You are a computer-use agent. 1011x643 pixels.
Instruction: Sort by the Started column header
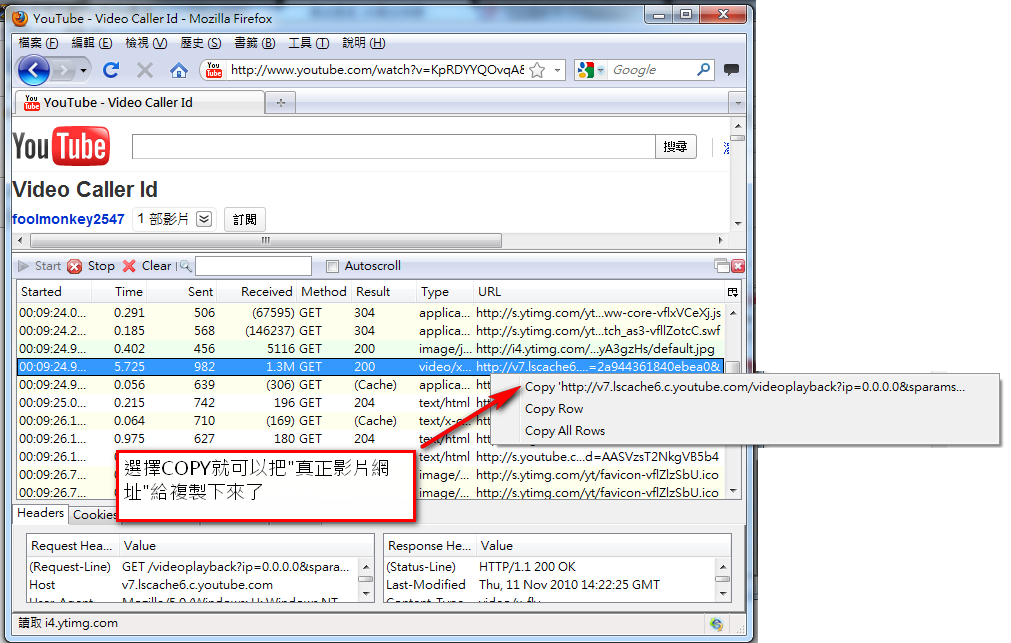[x=54, y=292]
